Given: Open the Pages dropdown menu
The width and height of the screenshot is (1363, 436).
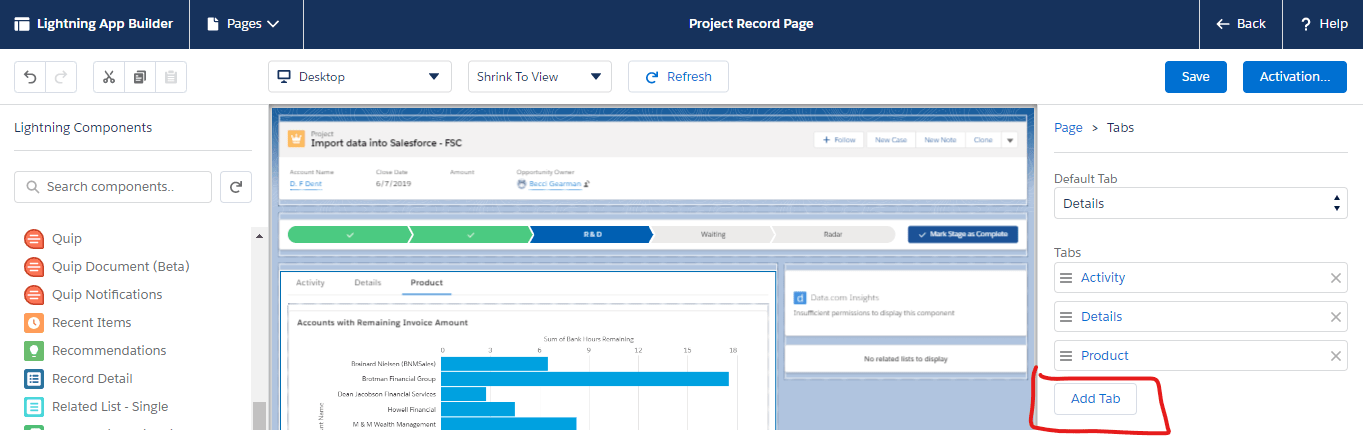Looking at the screenshot, I should pyautogui.click(x=242, y=24).
